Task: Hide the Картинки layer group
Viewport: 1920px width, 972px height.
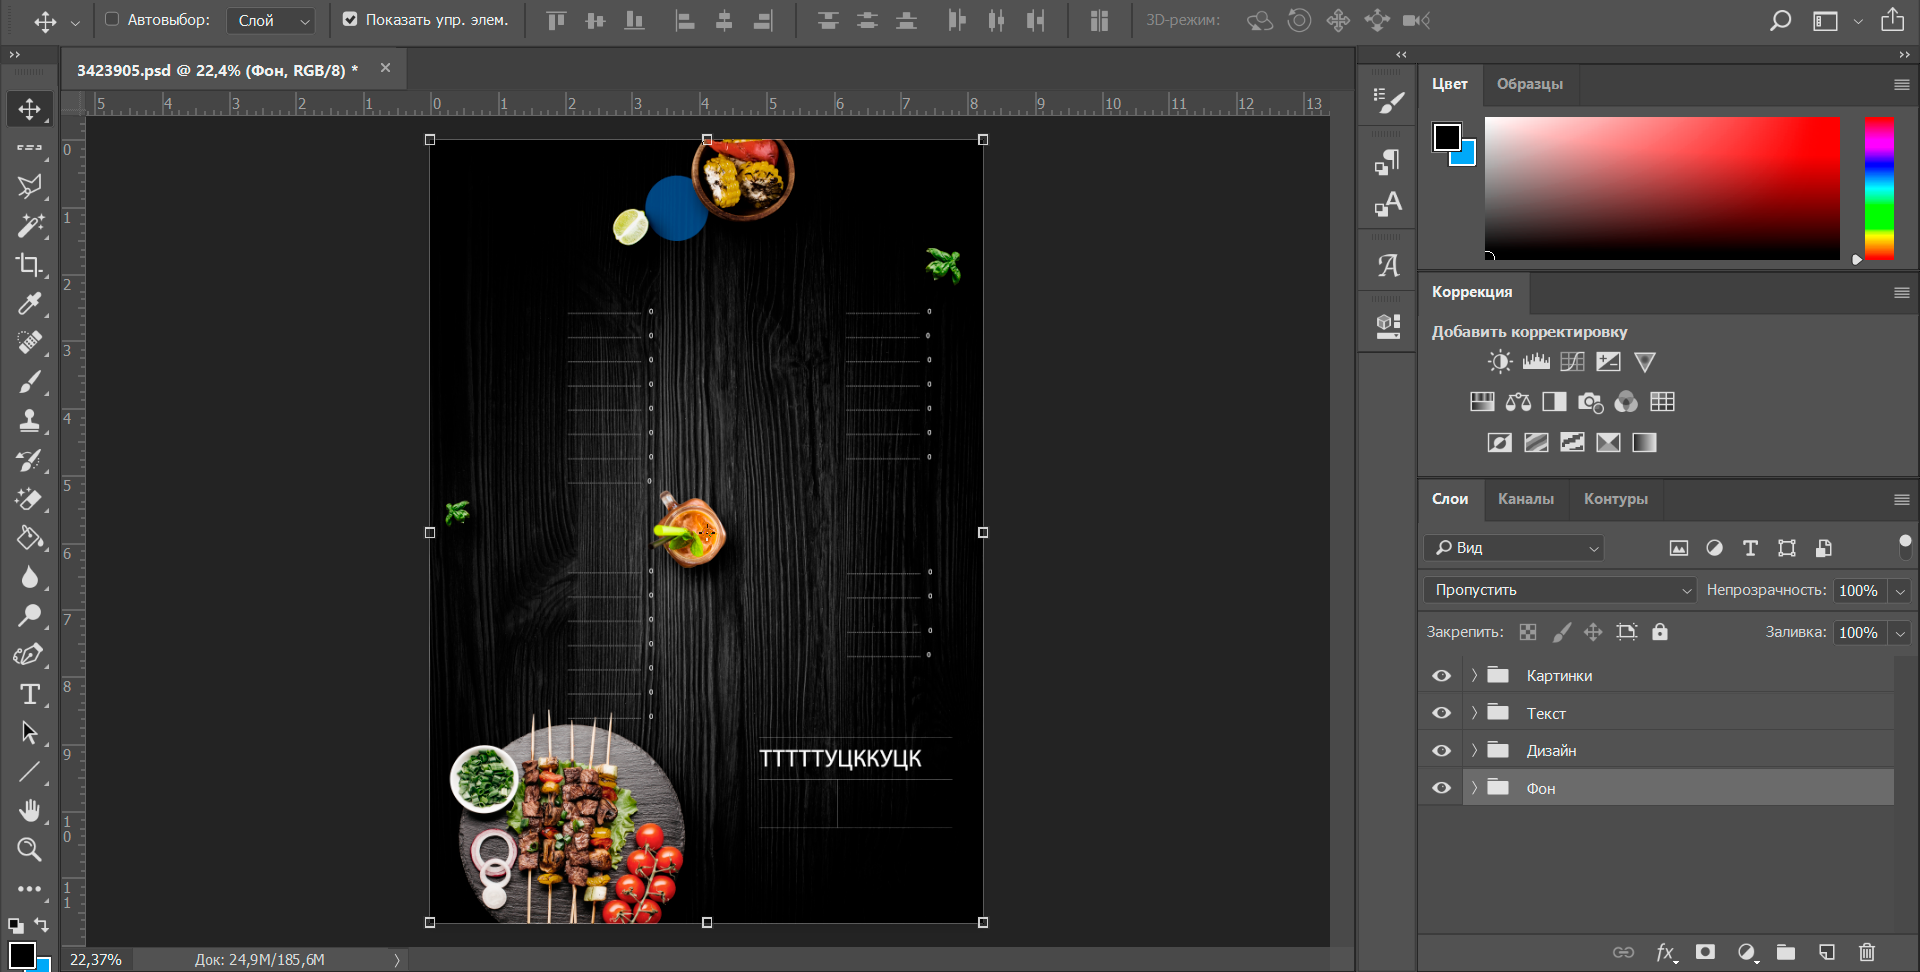Action: pyautogui.click(x=1441, y=676)
